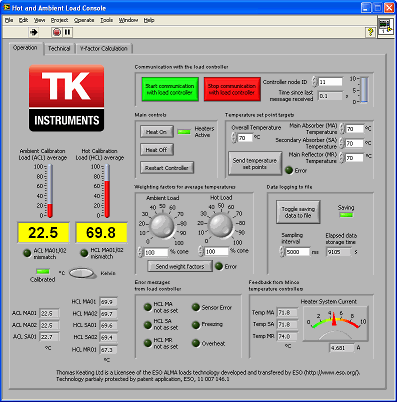
Task: Open the File menu
Action: (9, 20)
